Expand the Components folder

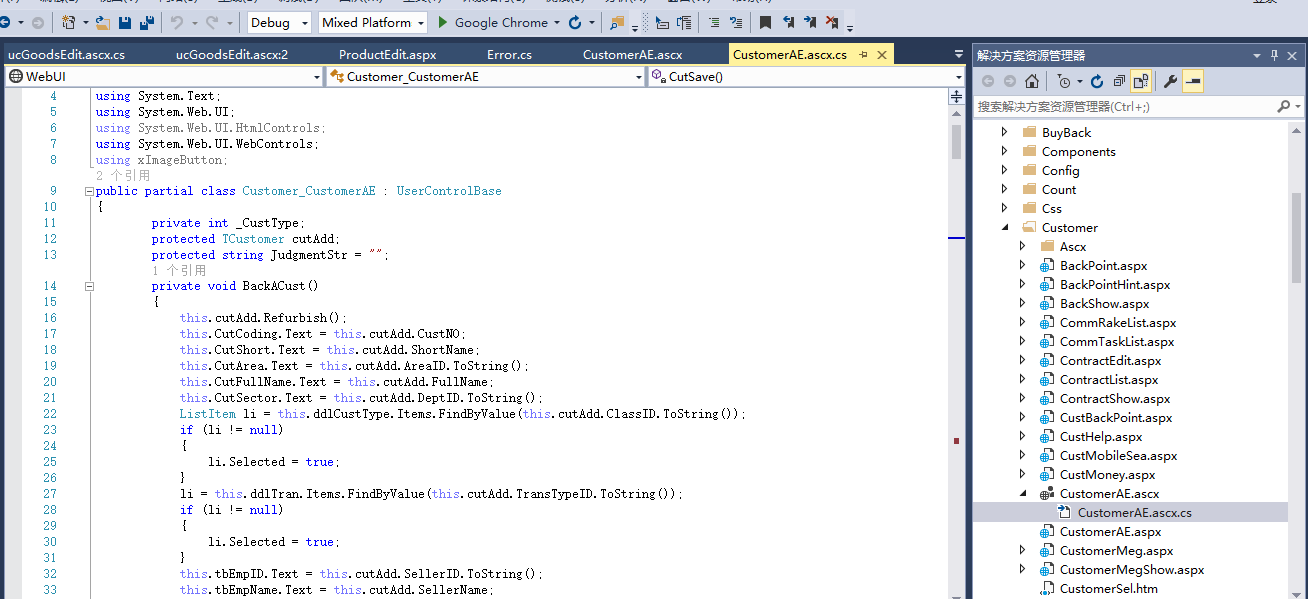[1005, 151]
